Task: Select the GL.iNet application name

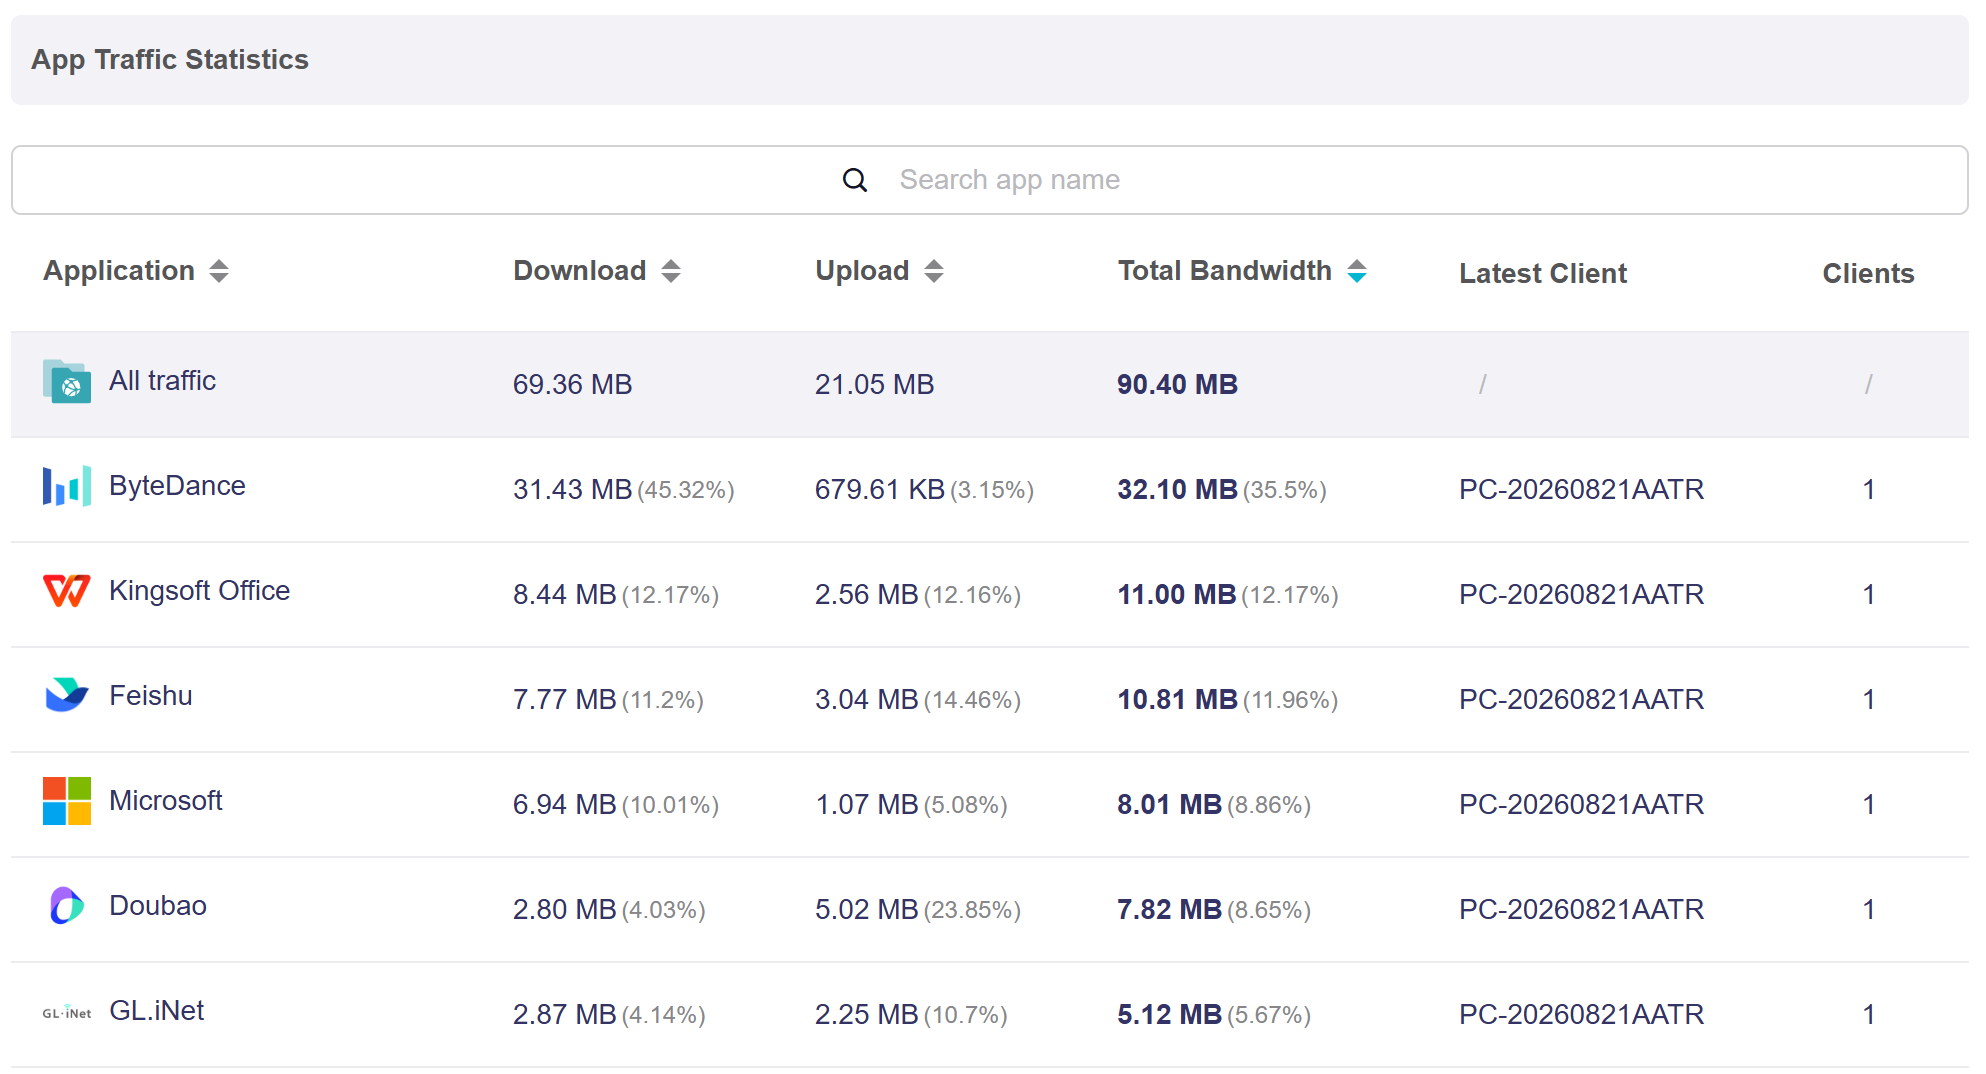Action: coord(157,1011)
